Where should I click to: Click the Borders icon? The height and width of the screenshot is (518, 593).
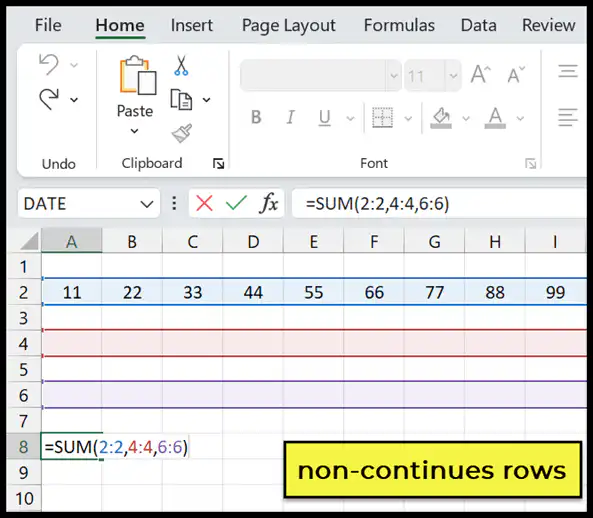[382, 118]
